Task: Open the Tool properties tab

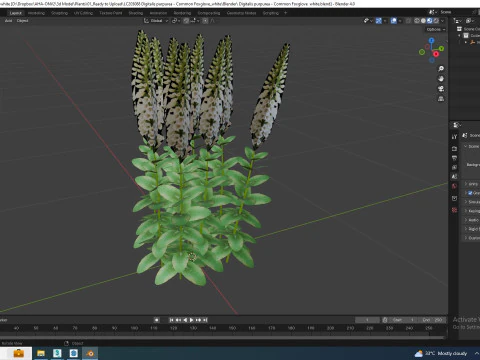Action: pyautogui.click(x=454, y=137)
